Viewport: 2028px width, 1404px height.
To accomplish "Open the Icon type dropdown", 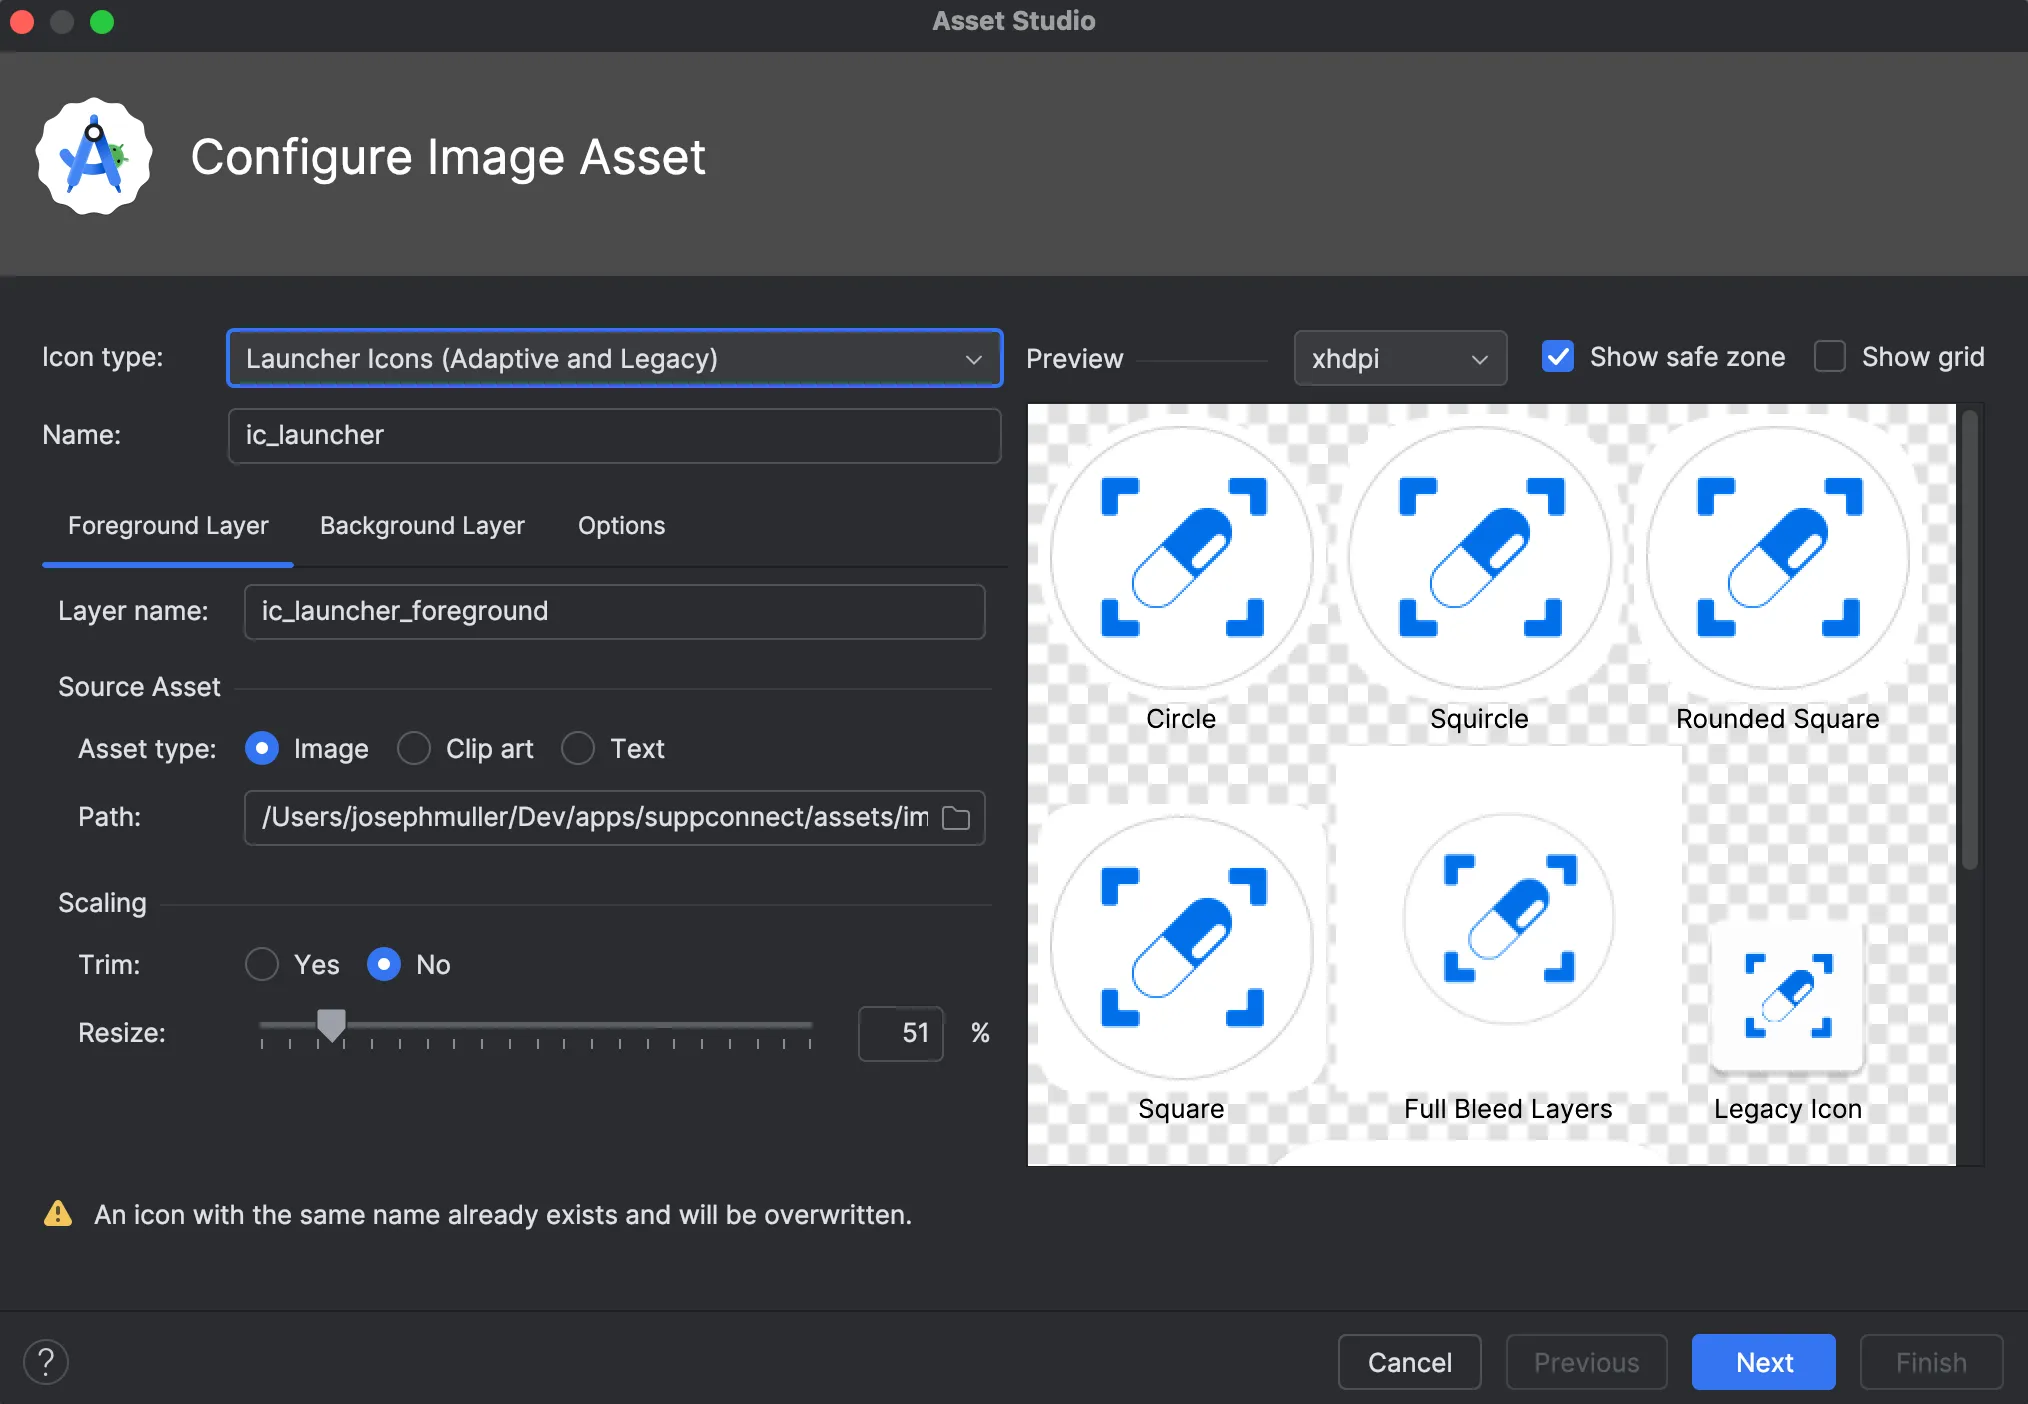I will [x=614, y=358].
